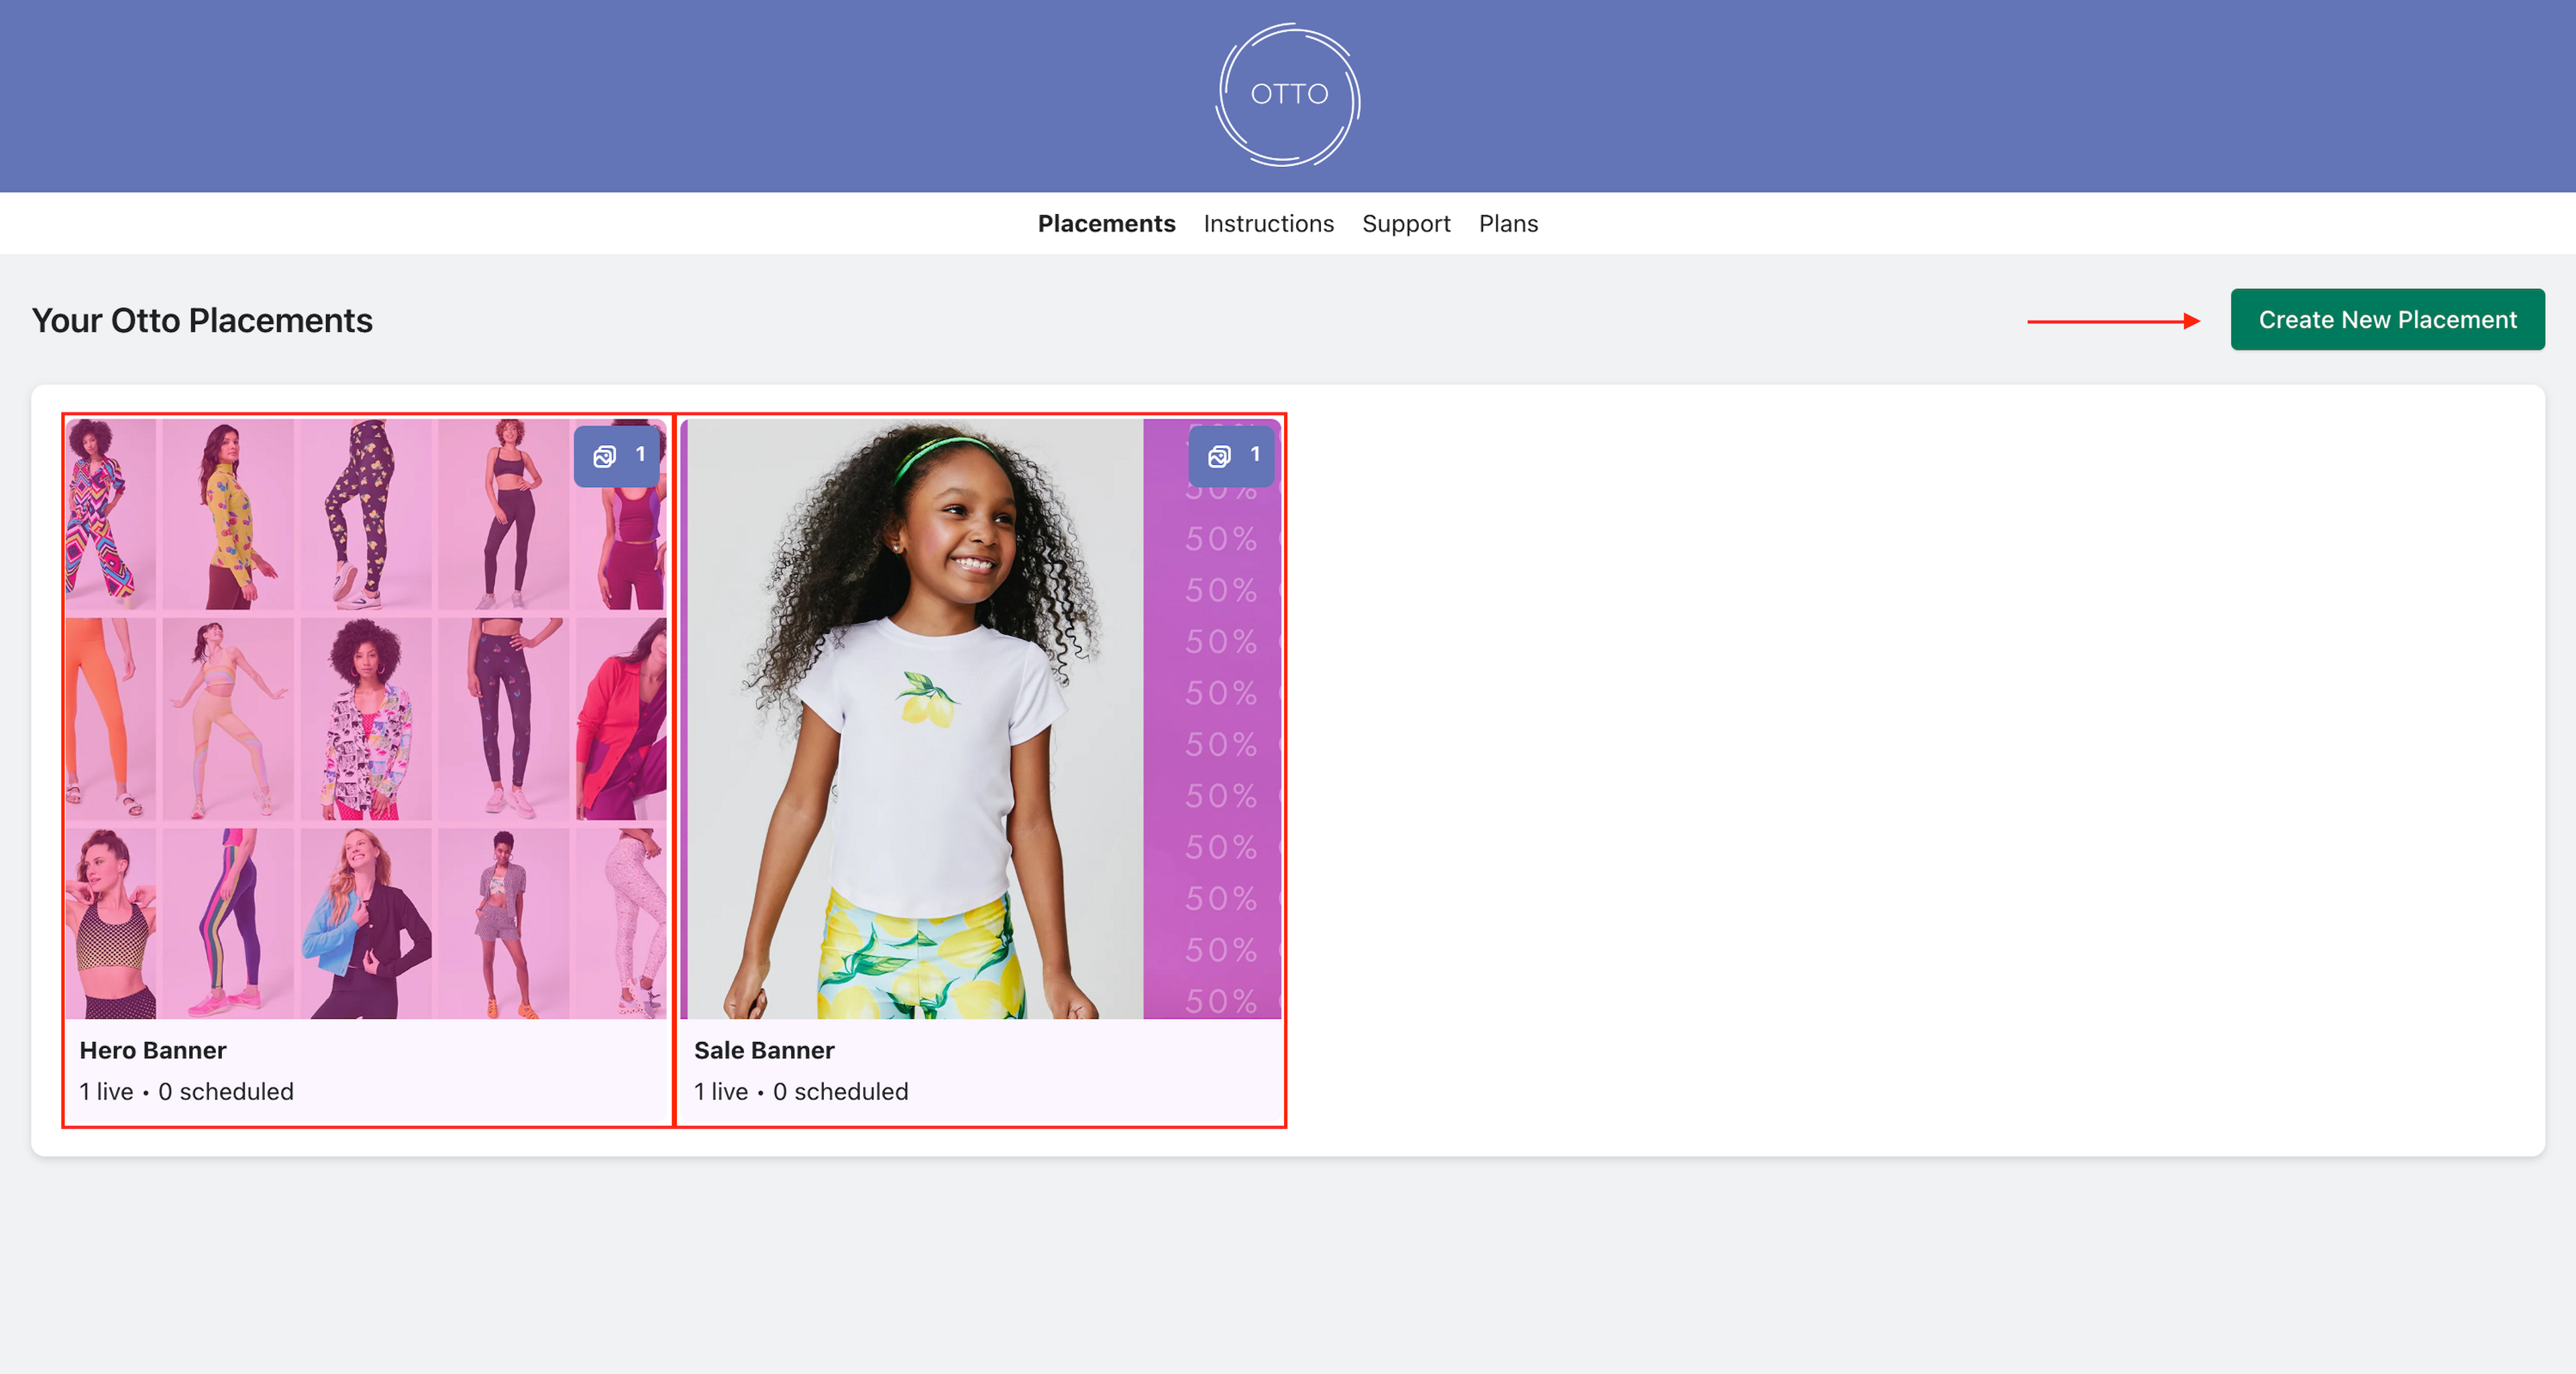2576x1374 pixels.
Task: Click the Hero Banner title text
Action: (x=153, y=1050)
